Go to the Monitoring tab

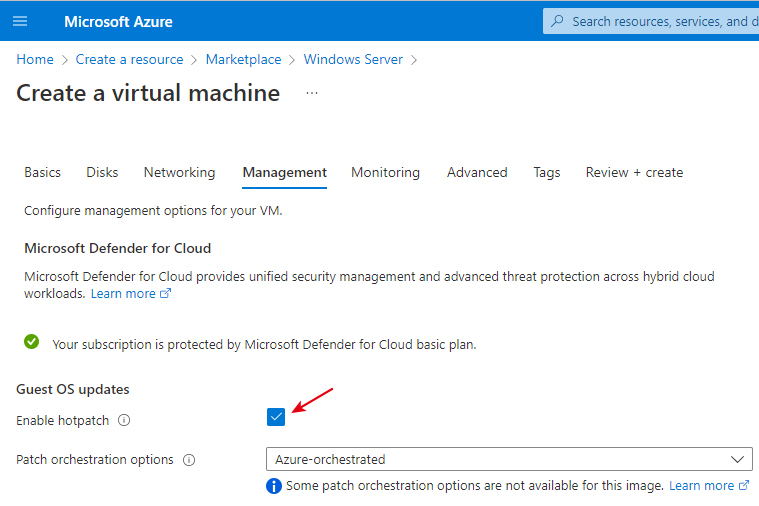click(x=385, y=172)
